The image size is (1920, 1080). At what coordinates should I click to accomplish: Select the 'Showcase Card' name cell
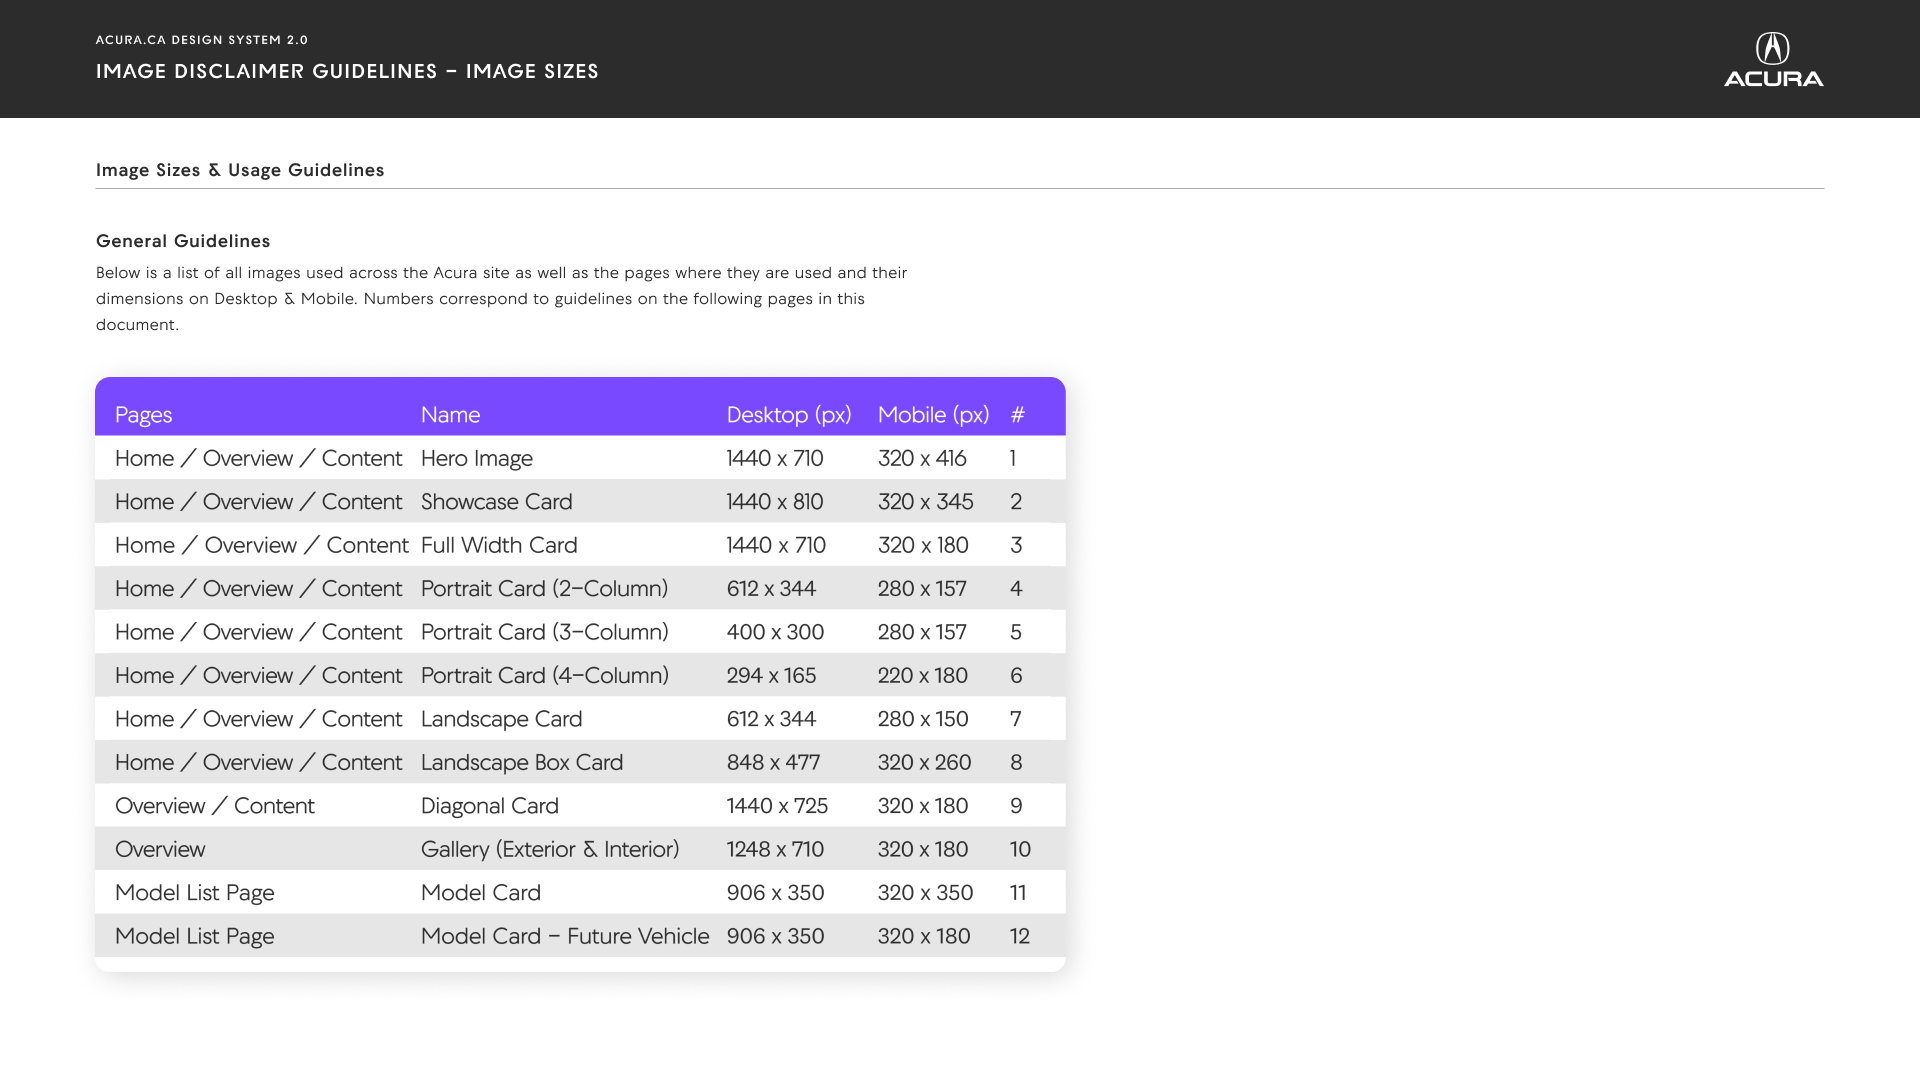tap(497, 502)
